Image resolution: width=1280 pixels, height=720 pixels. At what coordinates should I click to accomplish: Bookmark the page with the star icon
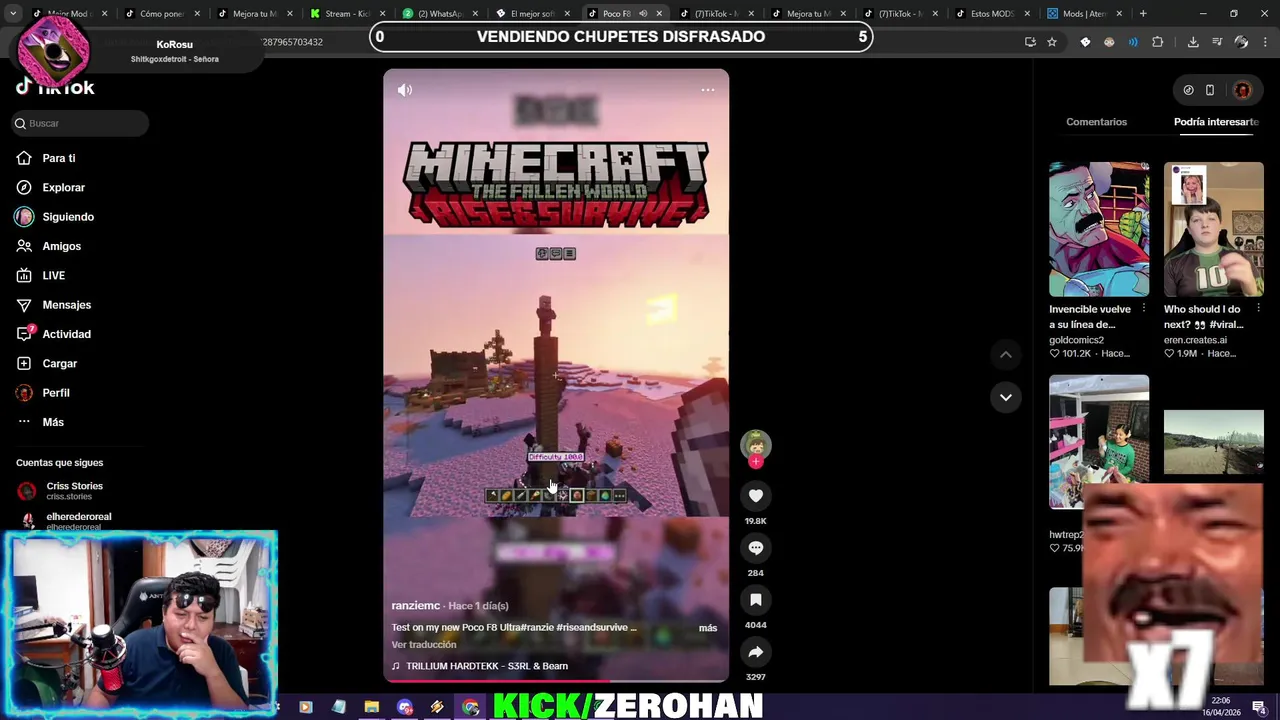point(1052,42)
